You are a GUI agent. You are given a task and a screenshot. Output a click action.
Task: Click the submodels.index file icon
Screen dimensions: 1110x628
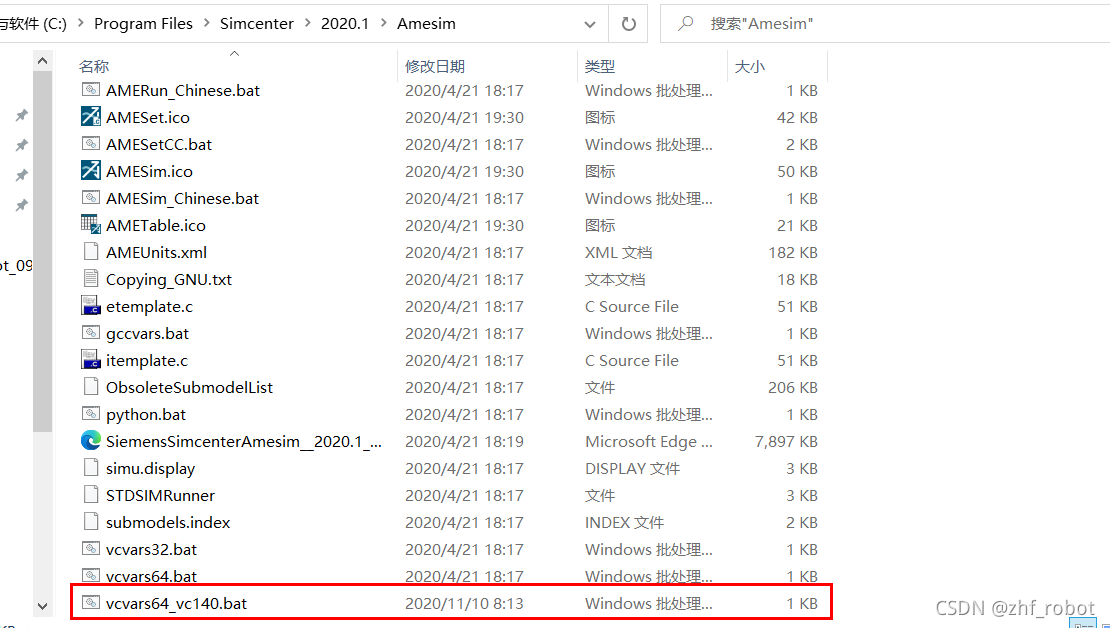(x=91, y=522)
